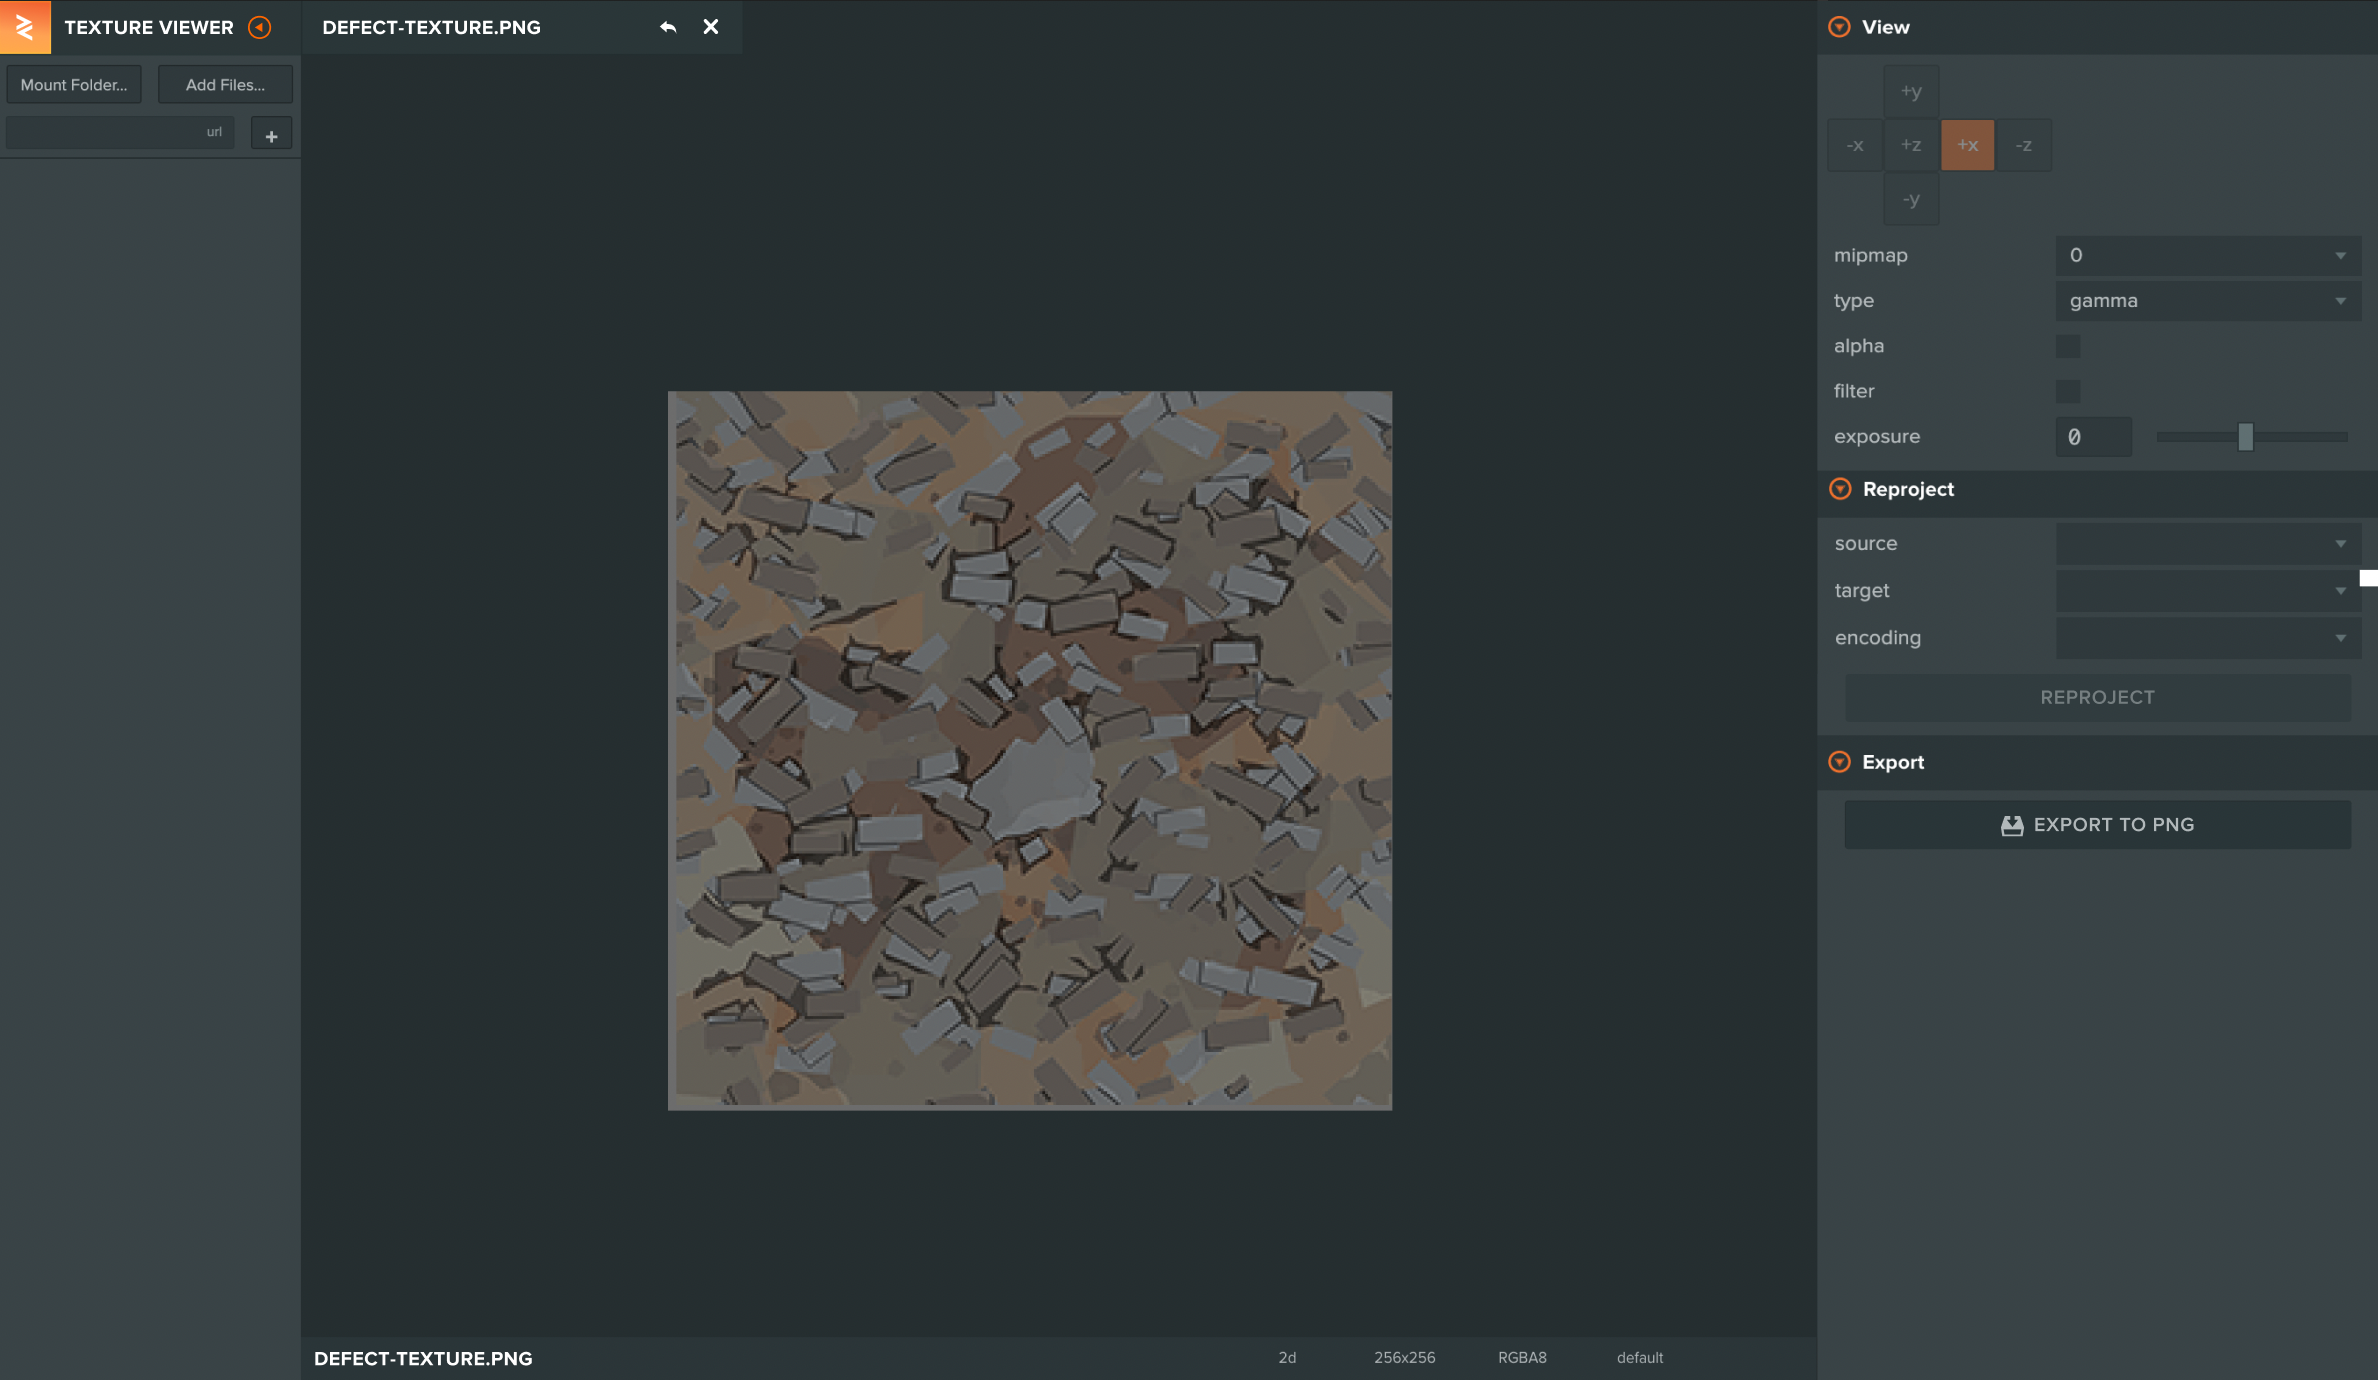Image resolution: width=2378 pixels, height=1380 pixels.
Task: Click the Mount Folder button
Action: [74, 84]
